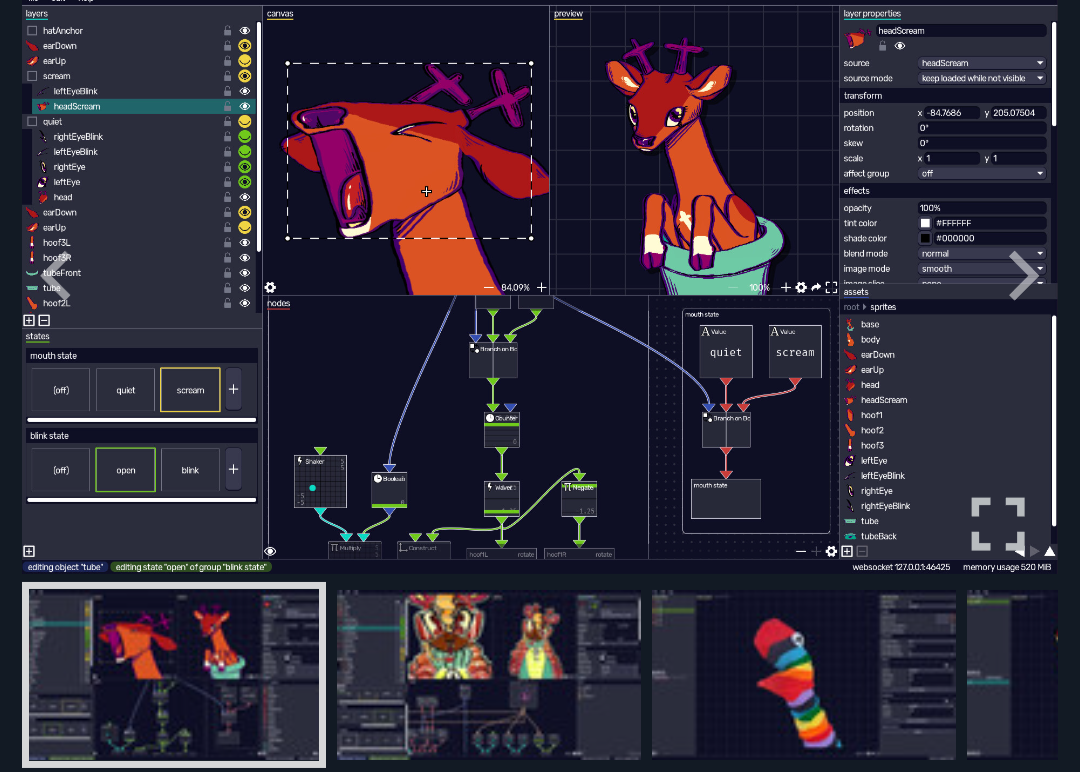Click the shade color swatch

[925, 238]
